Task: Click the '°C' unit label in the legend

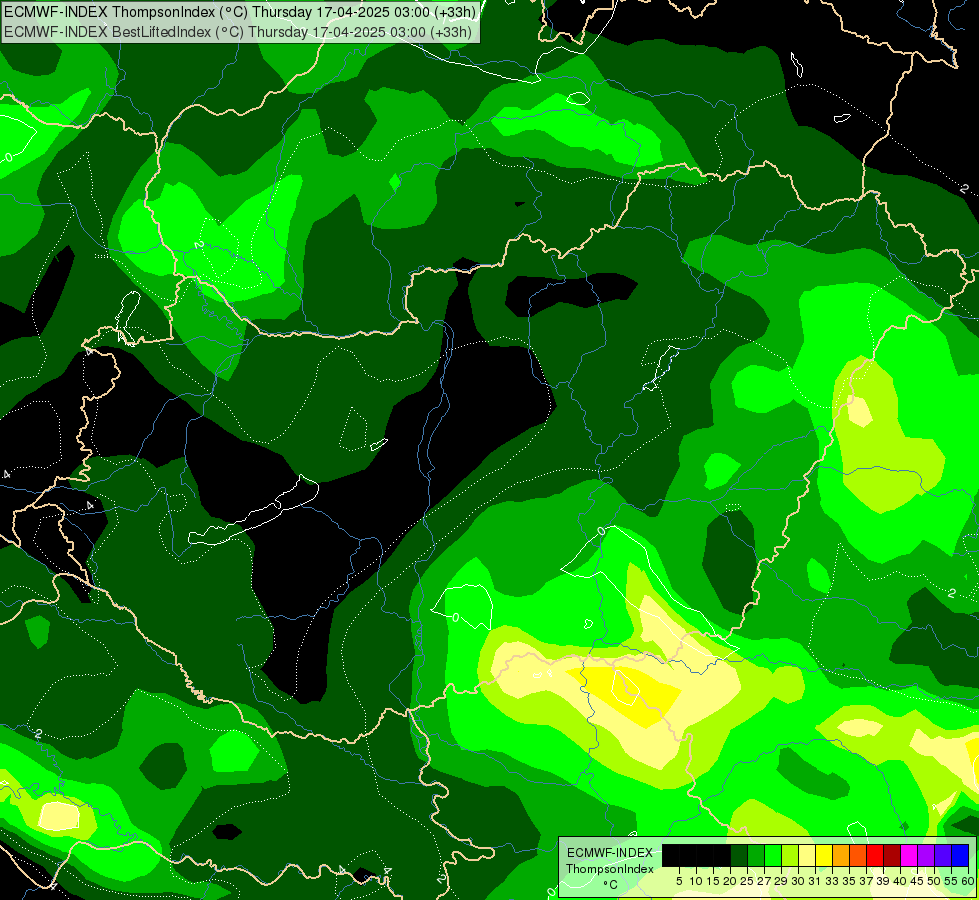Action: [x=611, y=885]
